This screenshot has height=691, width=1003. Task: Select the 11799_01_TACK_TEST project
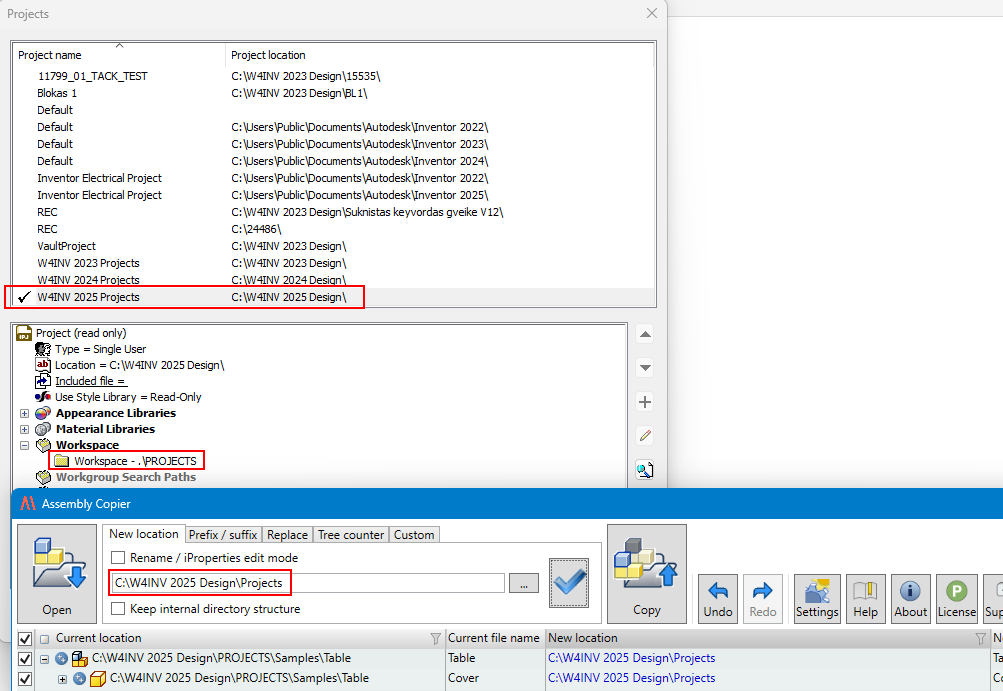tap(333, 76)
